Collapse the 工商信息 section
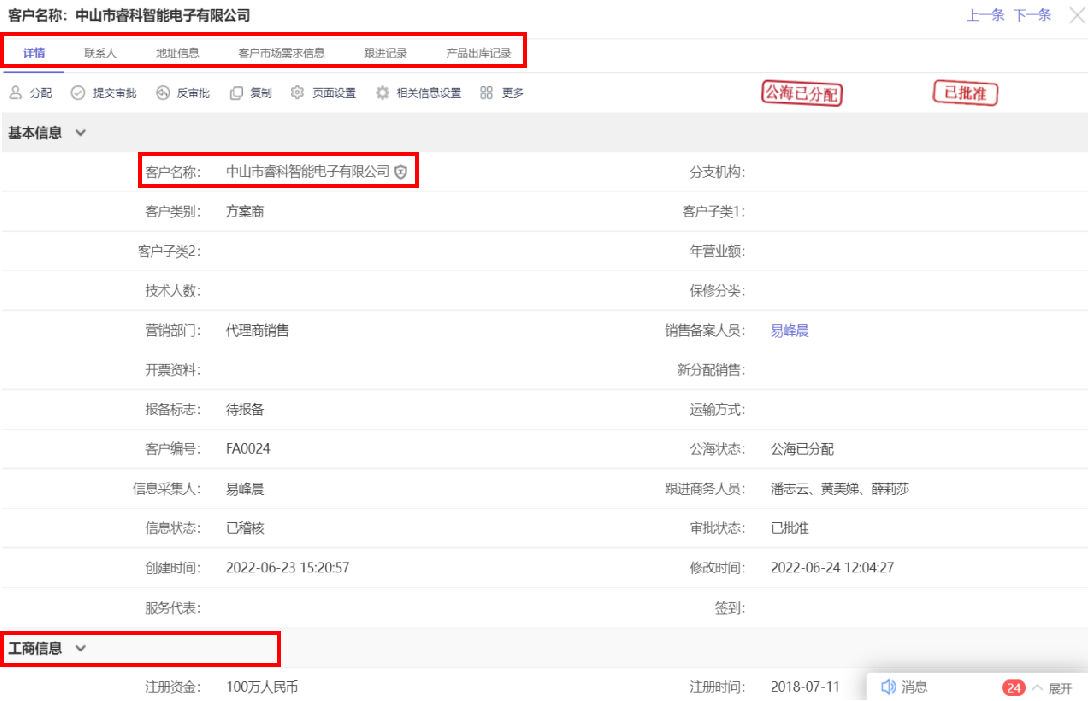Viewport: 1089px width, 701px height. click(x=81, y=648)
